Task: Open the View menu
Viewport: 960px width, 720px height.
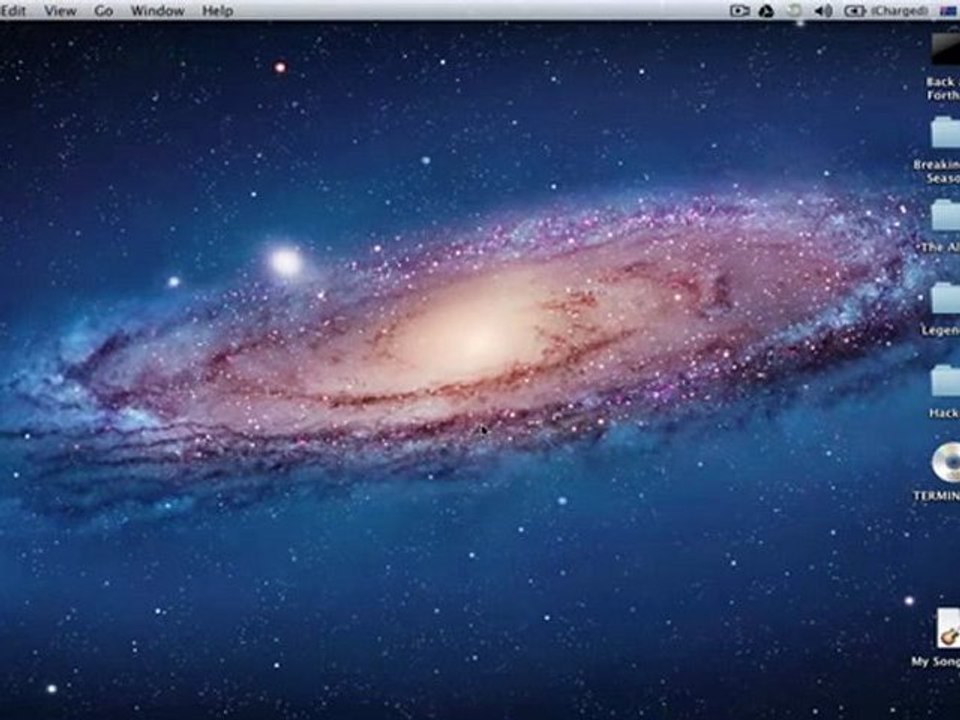Action: coord(60,10)
